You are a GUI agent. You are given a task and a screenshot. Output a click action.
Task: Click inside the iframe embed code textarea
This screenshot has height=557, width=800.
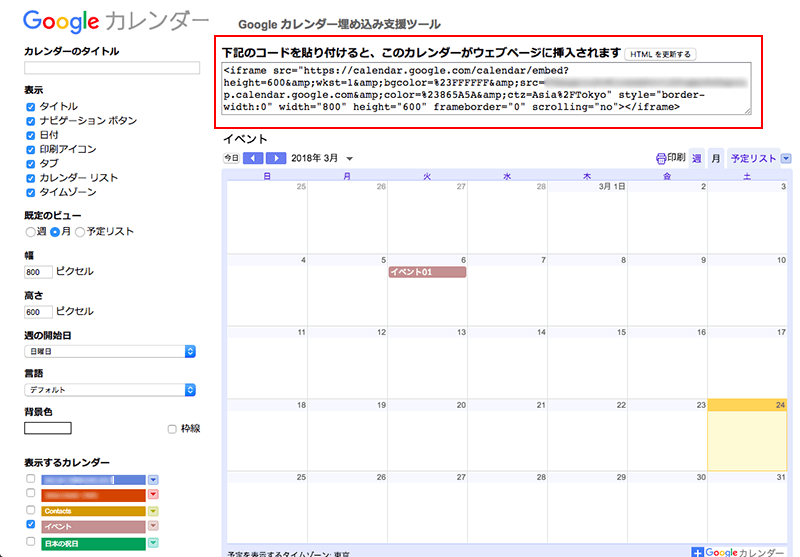[487, 88]
